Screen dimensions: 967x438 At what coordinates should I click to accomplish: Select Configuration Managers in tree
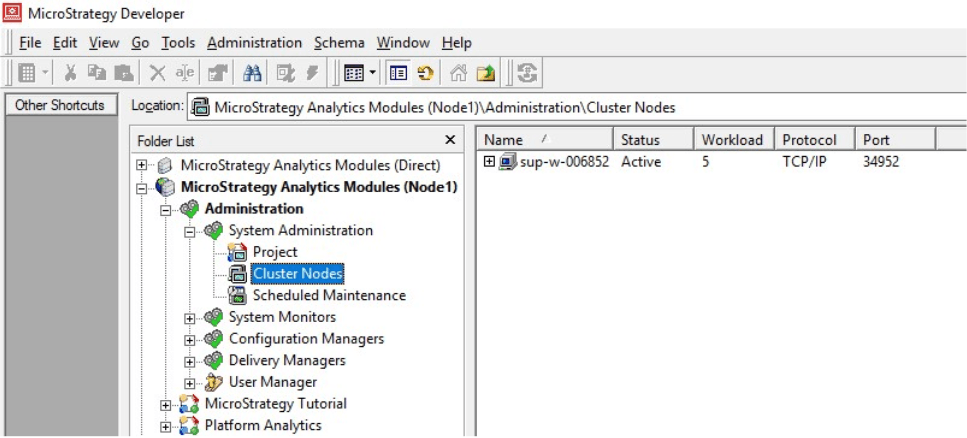tap(307, 339)
